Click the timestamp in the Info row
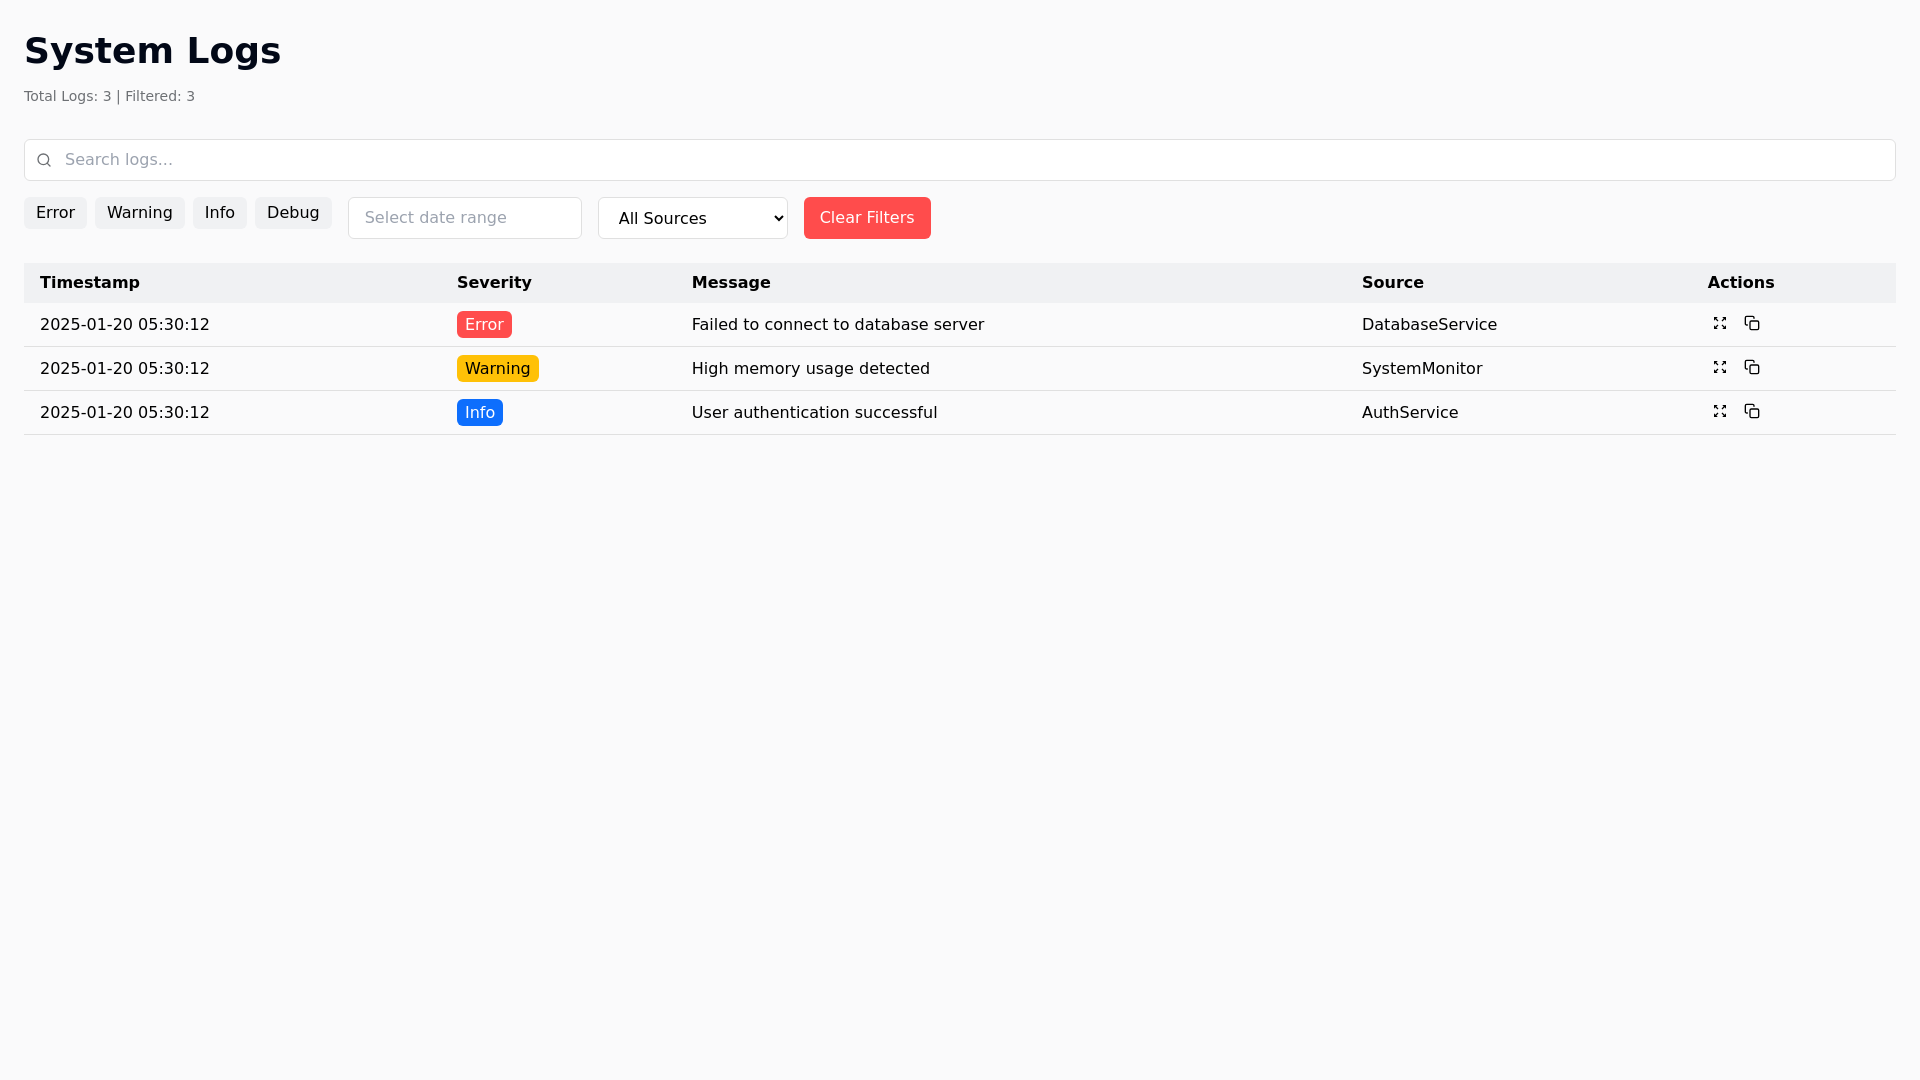The image size is (1920, 1080). pos(125,413)
